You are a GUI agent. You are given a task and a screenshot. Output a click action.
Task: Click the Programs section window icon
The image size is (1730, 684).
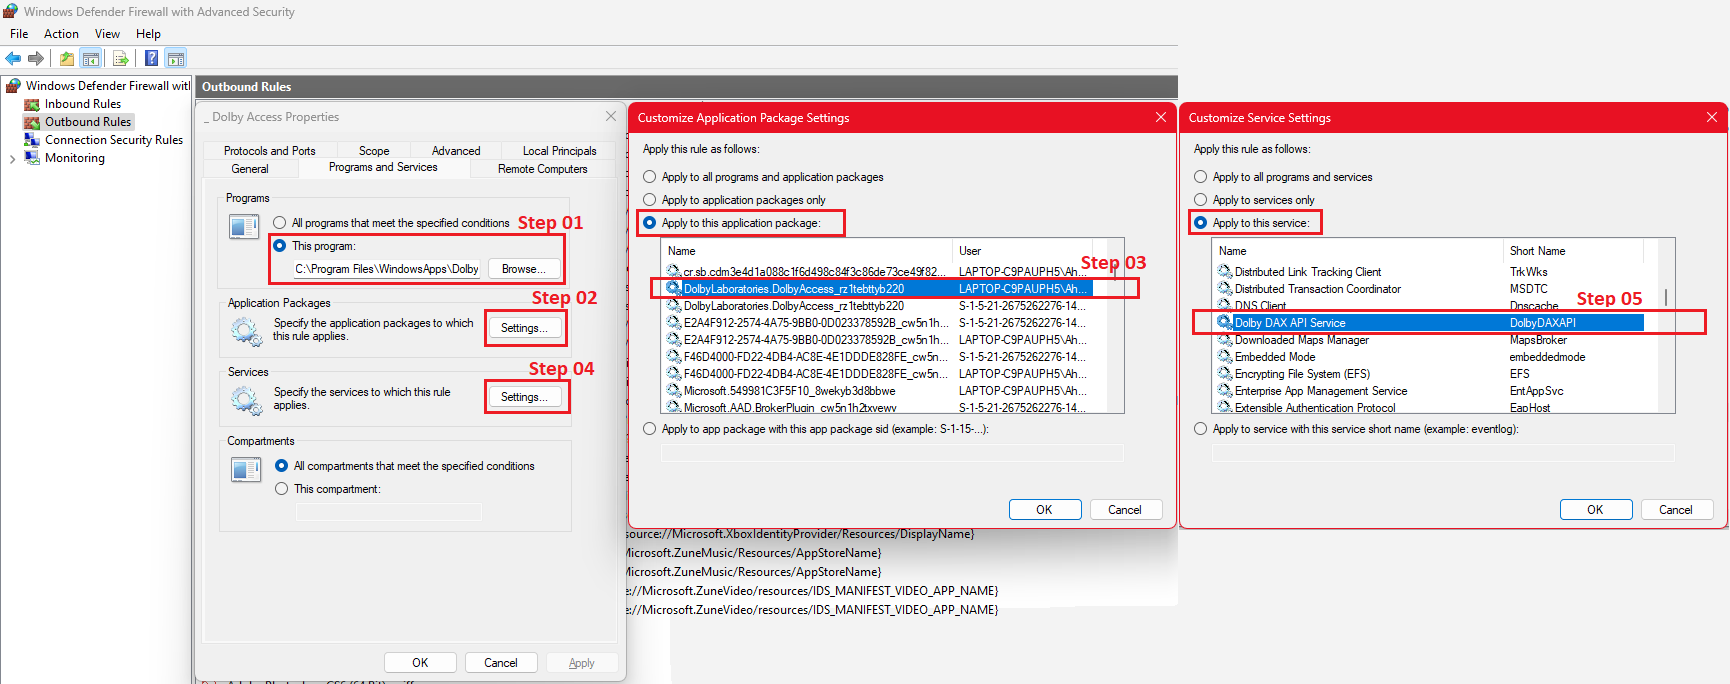(x=245, y=227)
